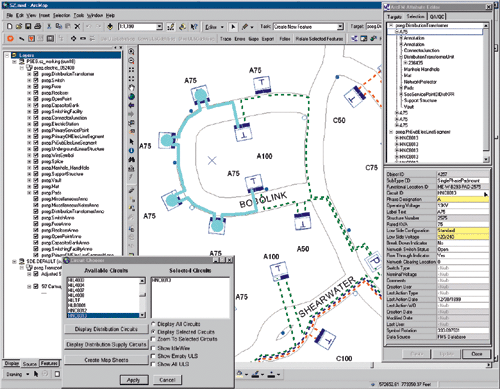
Task: Enable Zoom To Selected Circuits checkbox
Action: (x=154, y=339)
